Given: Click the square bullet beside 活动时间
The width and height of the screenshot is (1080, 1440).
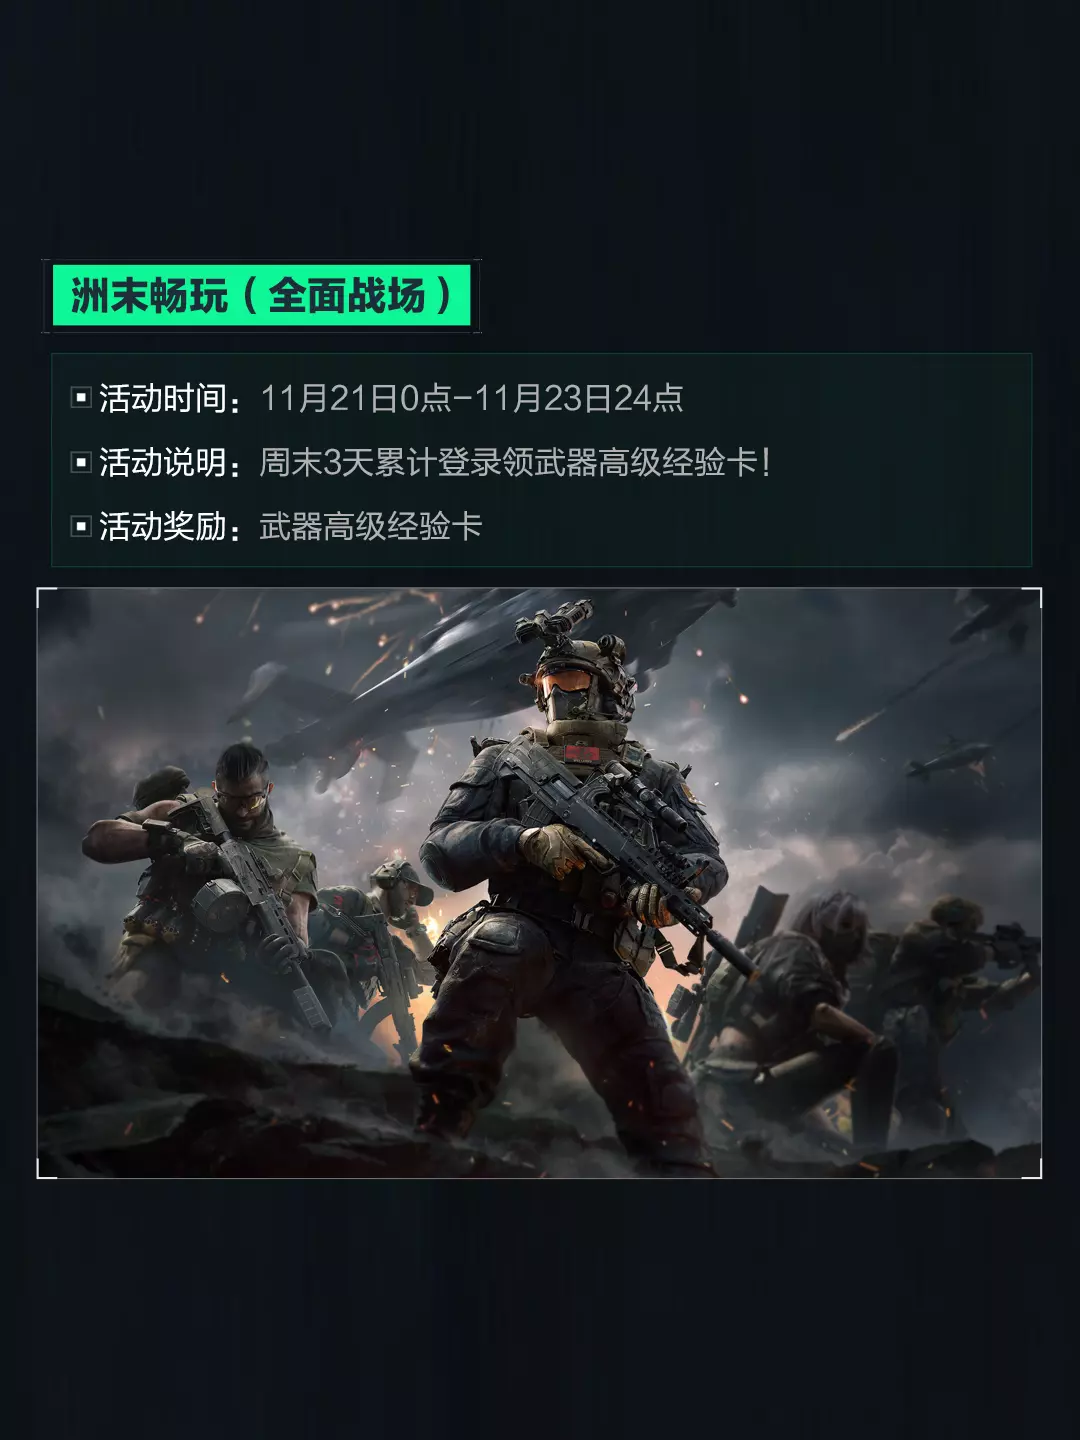Looking at the screenshot, I should pyautogui.click(x=82, y=398).
